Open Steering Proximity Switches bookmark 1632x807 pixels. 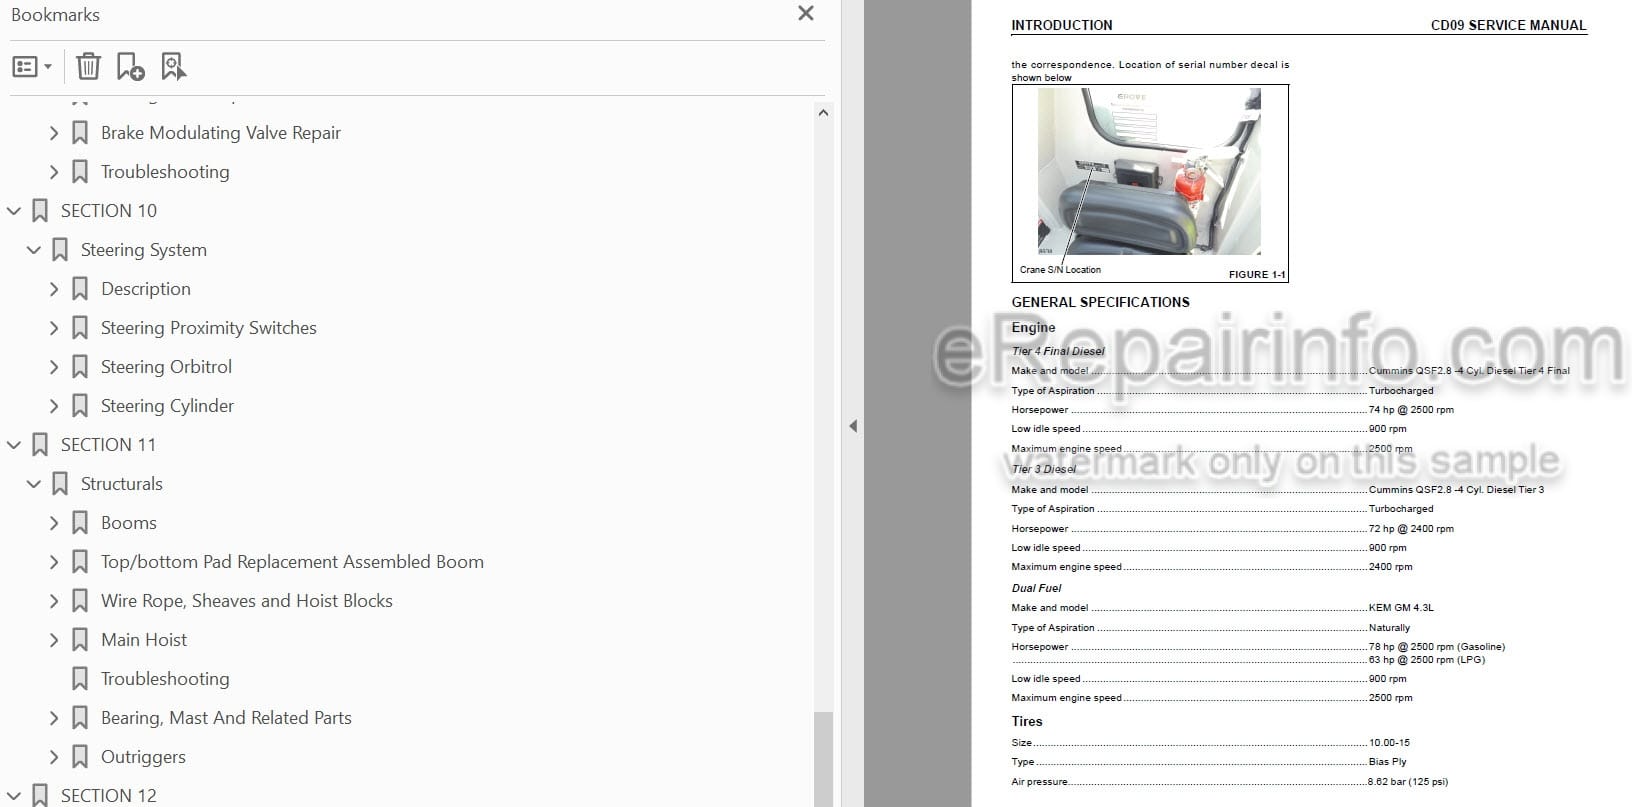pos(209,328)
